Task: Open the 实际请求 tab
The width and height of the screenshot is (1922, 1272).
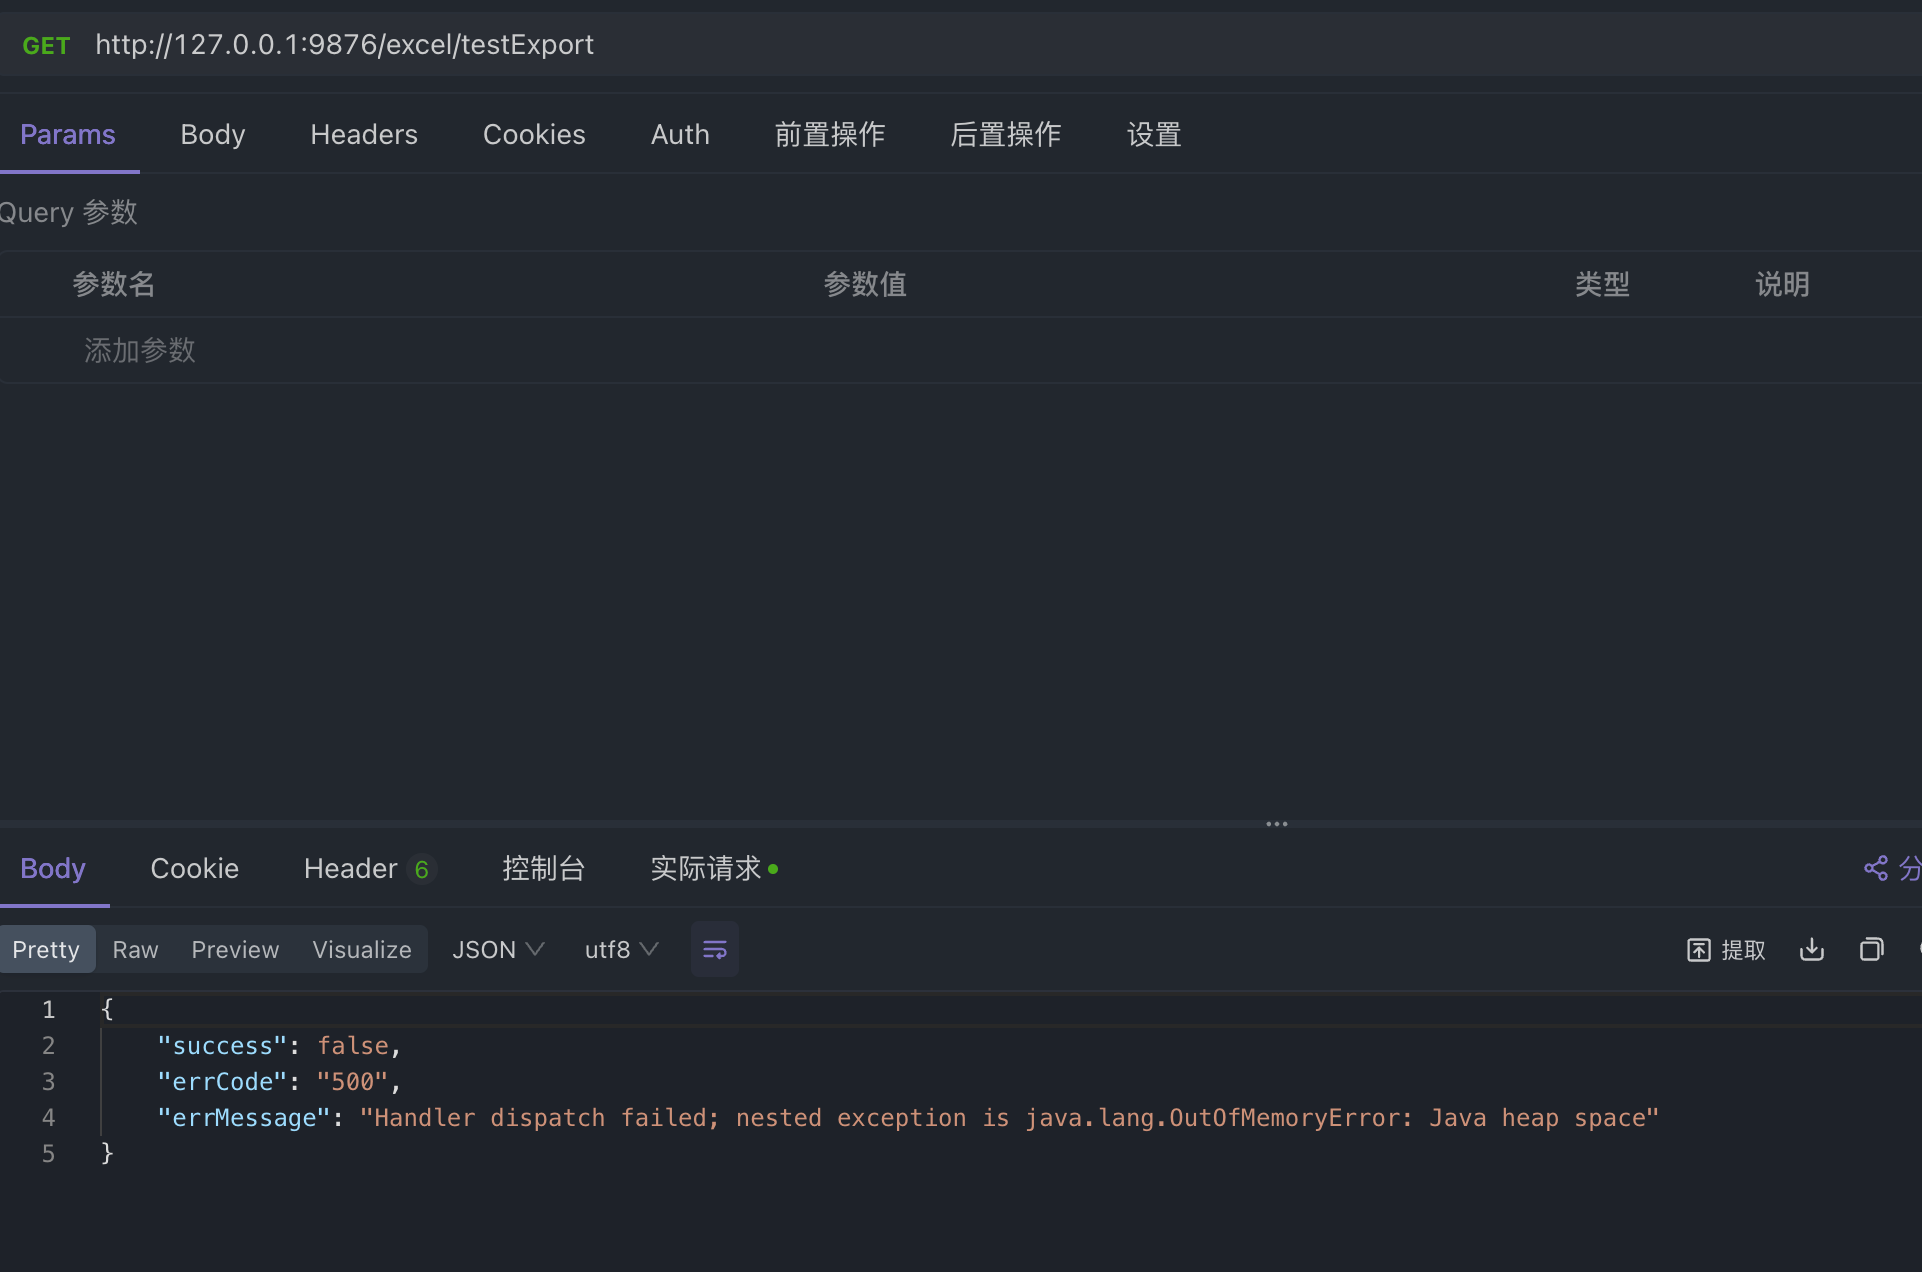Action: click(x=714, y=868)
